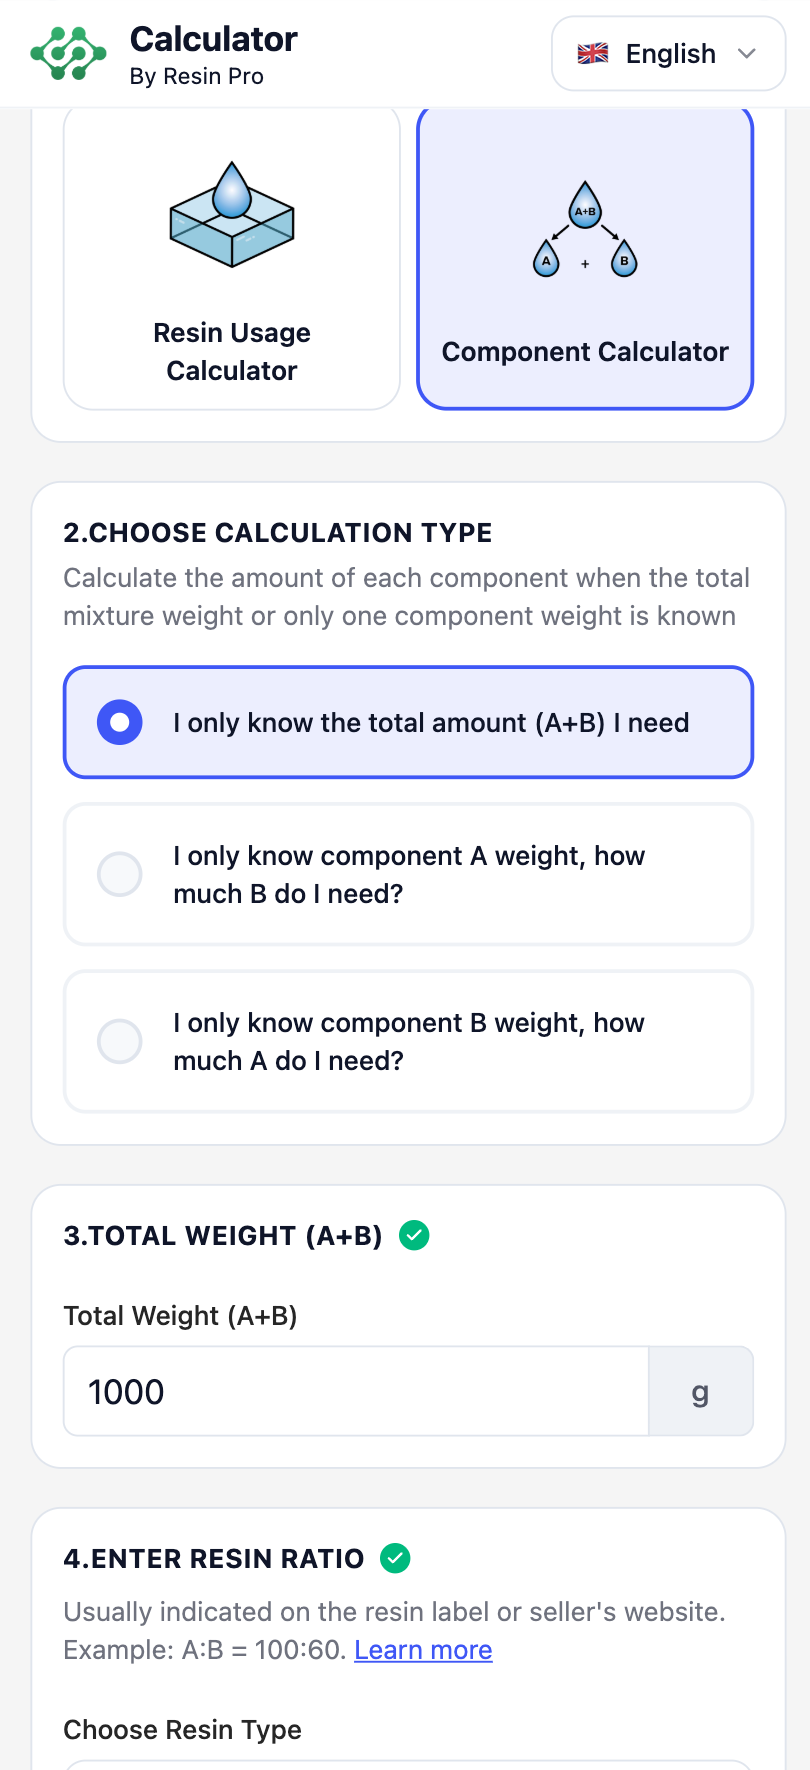This screenshot has height=1770, width=810.
Task: Open the gram unit selector
Action: click(x=700, y=1392)
